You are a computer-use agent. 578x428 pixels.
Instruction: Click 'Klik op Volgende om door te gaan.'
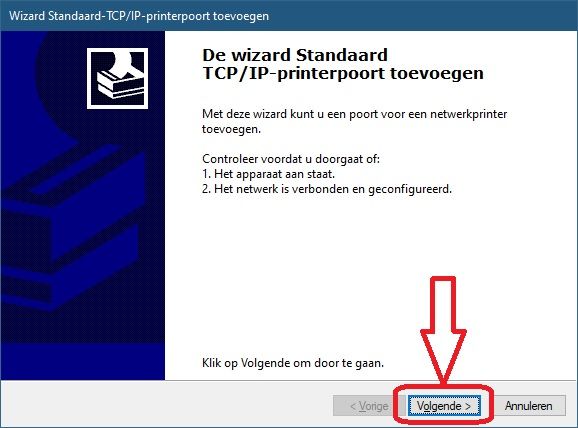pyautogui.click(x=293, y=363)
